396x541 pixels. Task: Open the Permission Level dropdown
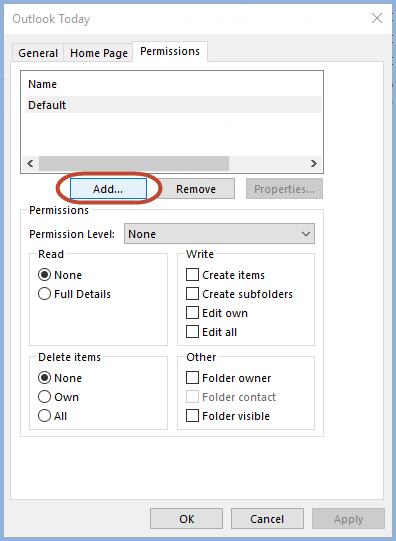[219, 234]
